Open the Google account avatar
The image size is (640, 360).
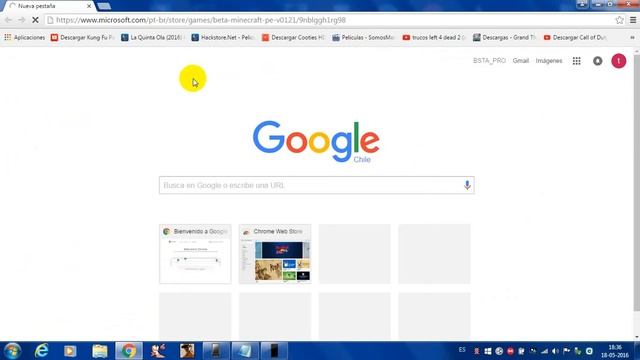[x=618, y=61]
